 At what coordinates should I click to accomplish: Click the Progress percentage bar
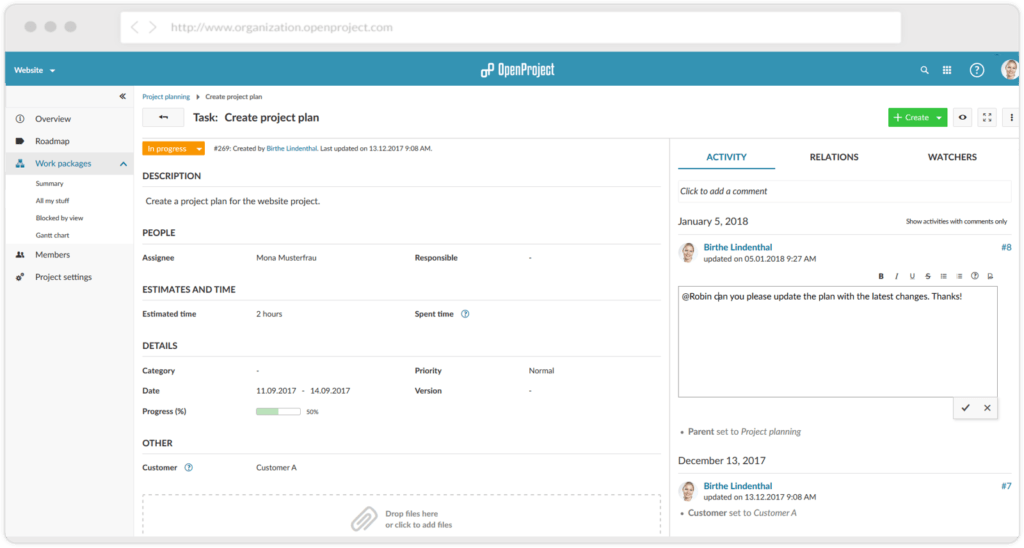pyautogui.click(x=278, y=412)
